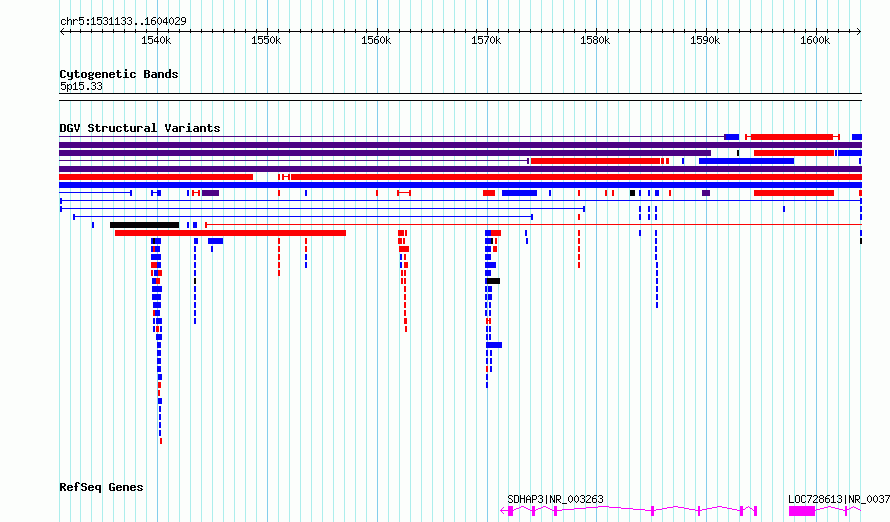Screen dimensions: 890x522
Task: Click the 1540k scale label
Action: tap(156, 40)
